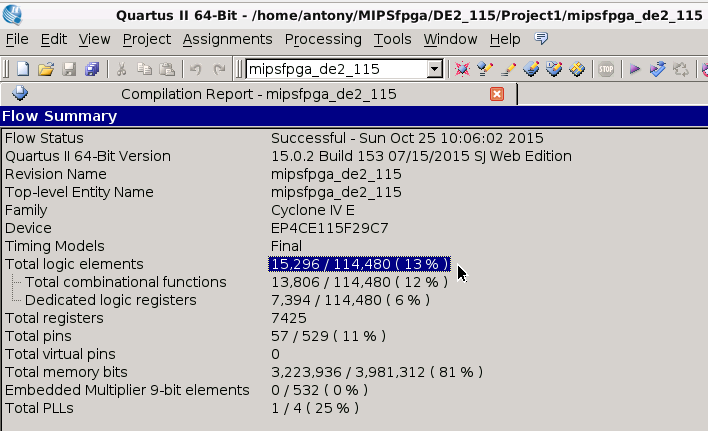Close the Compilation Report tab
Image resolution: width=708 pixels, height=431 pixels.
click(497, 94)
